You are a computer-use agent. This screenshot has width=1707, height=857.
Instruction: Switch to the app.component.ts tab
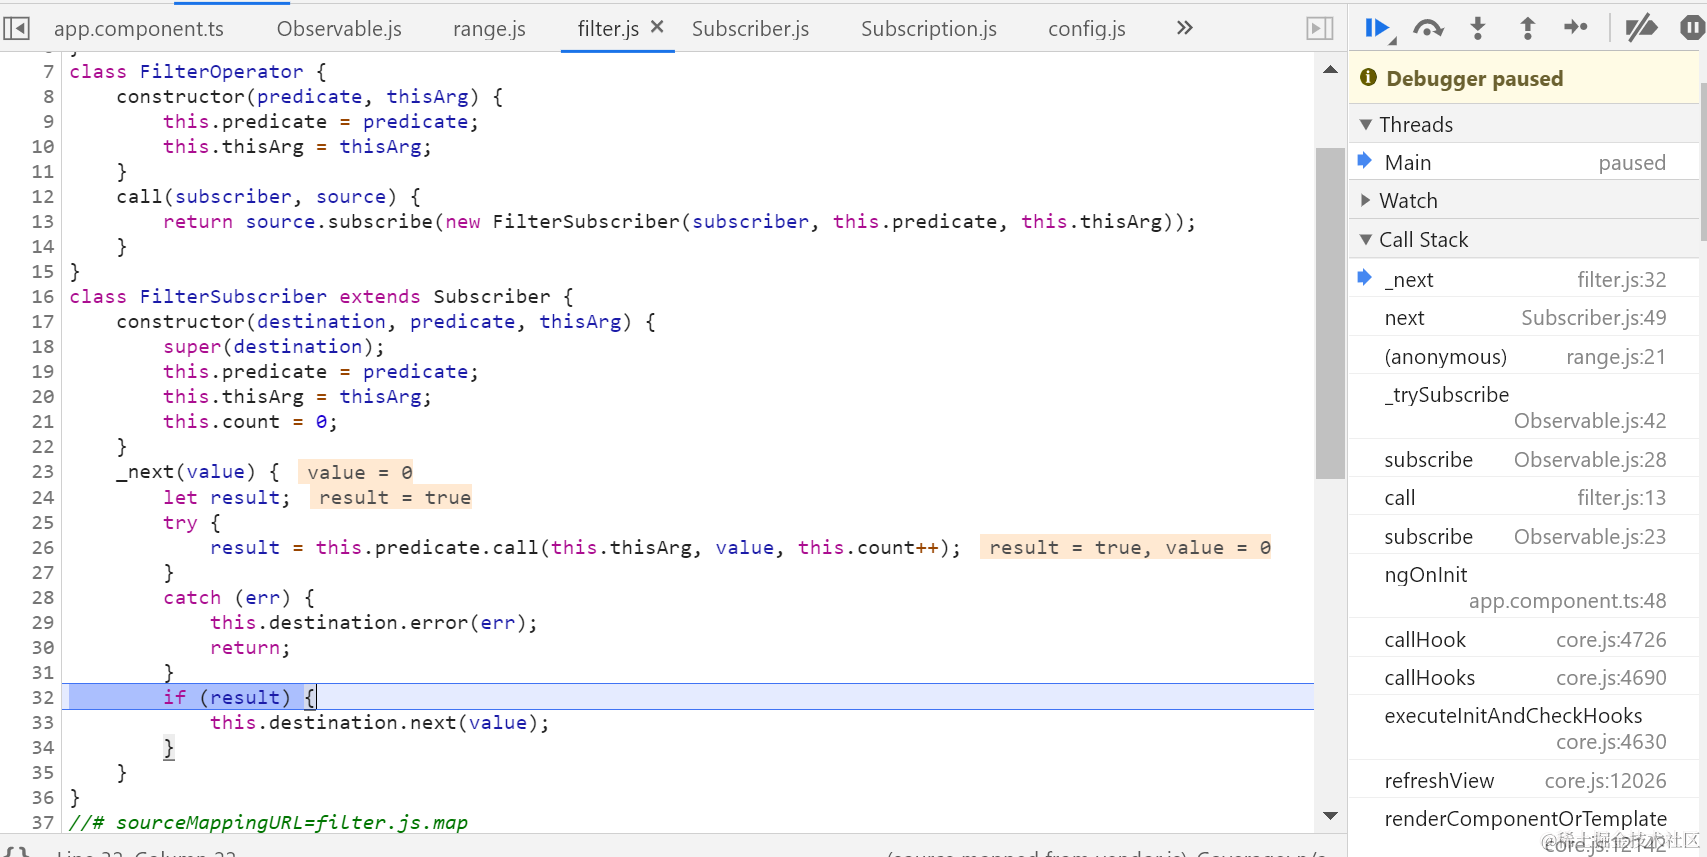tap(139, 29)
